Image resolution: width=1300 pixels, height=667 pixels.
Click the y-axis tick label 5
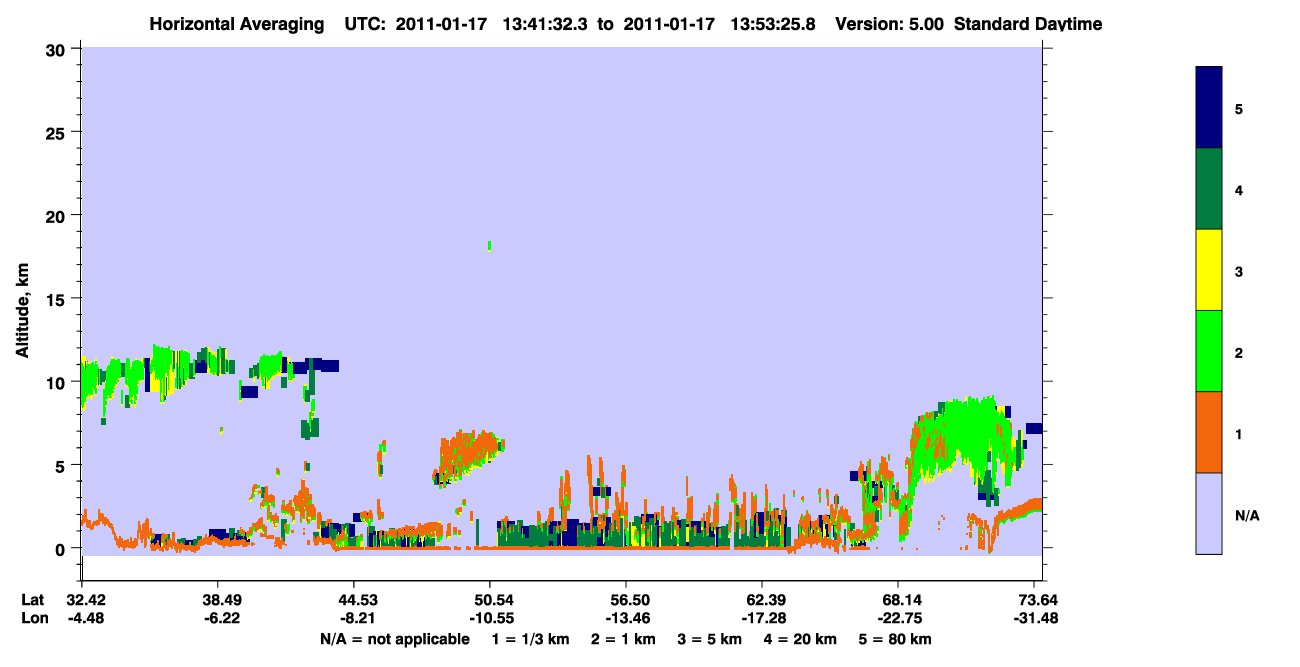coord(63,465)
